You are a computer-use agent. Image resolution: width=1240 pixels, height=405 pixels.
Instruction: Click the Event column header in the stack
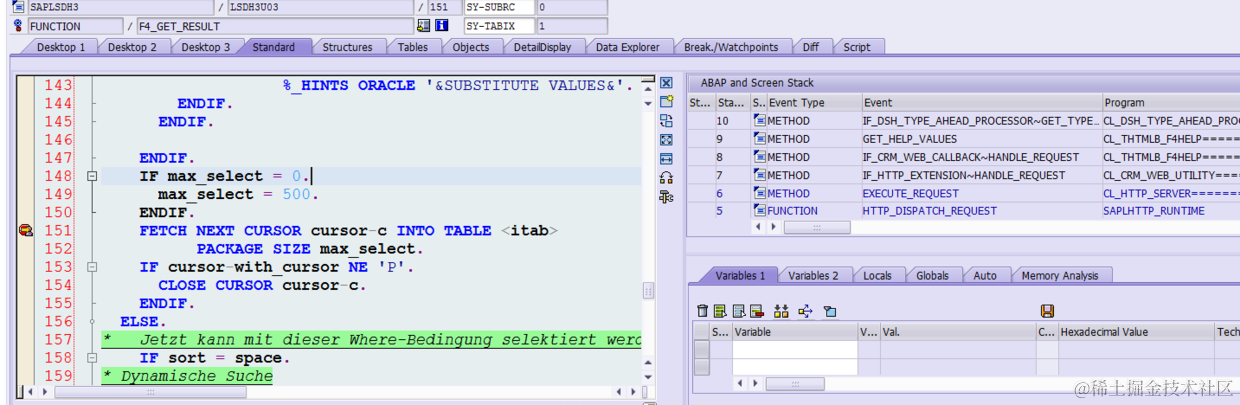point(980,102)
